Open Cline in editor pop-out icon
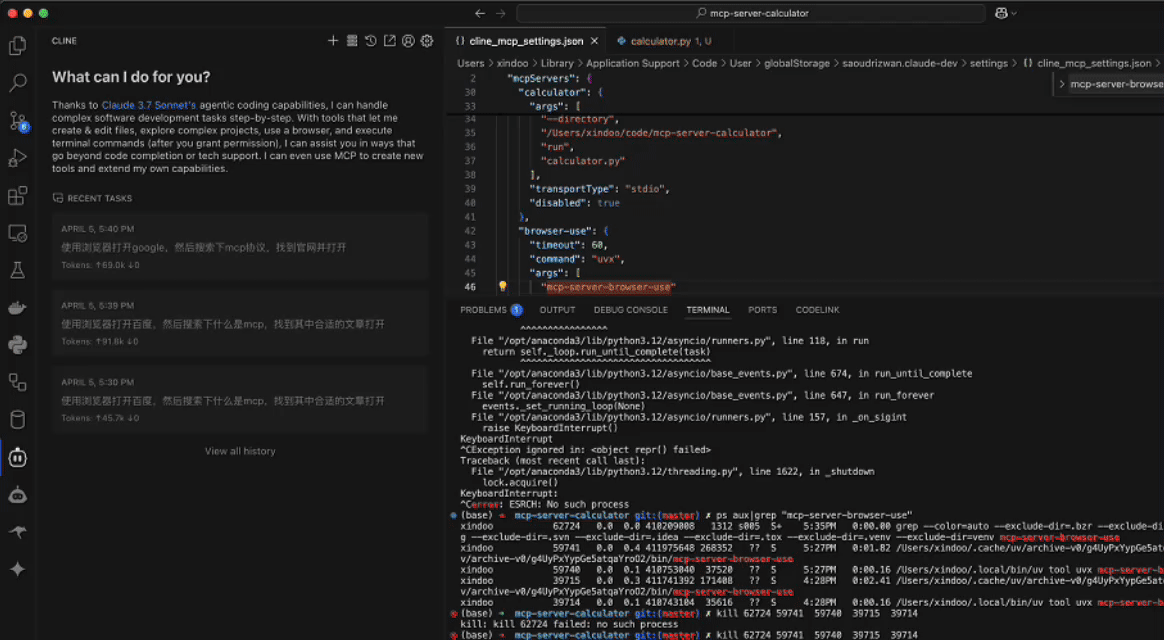Screen dimensions: 1164x640 coord(390,41)
